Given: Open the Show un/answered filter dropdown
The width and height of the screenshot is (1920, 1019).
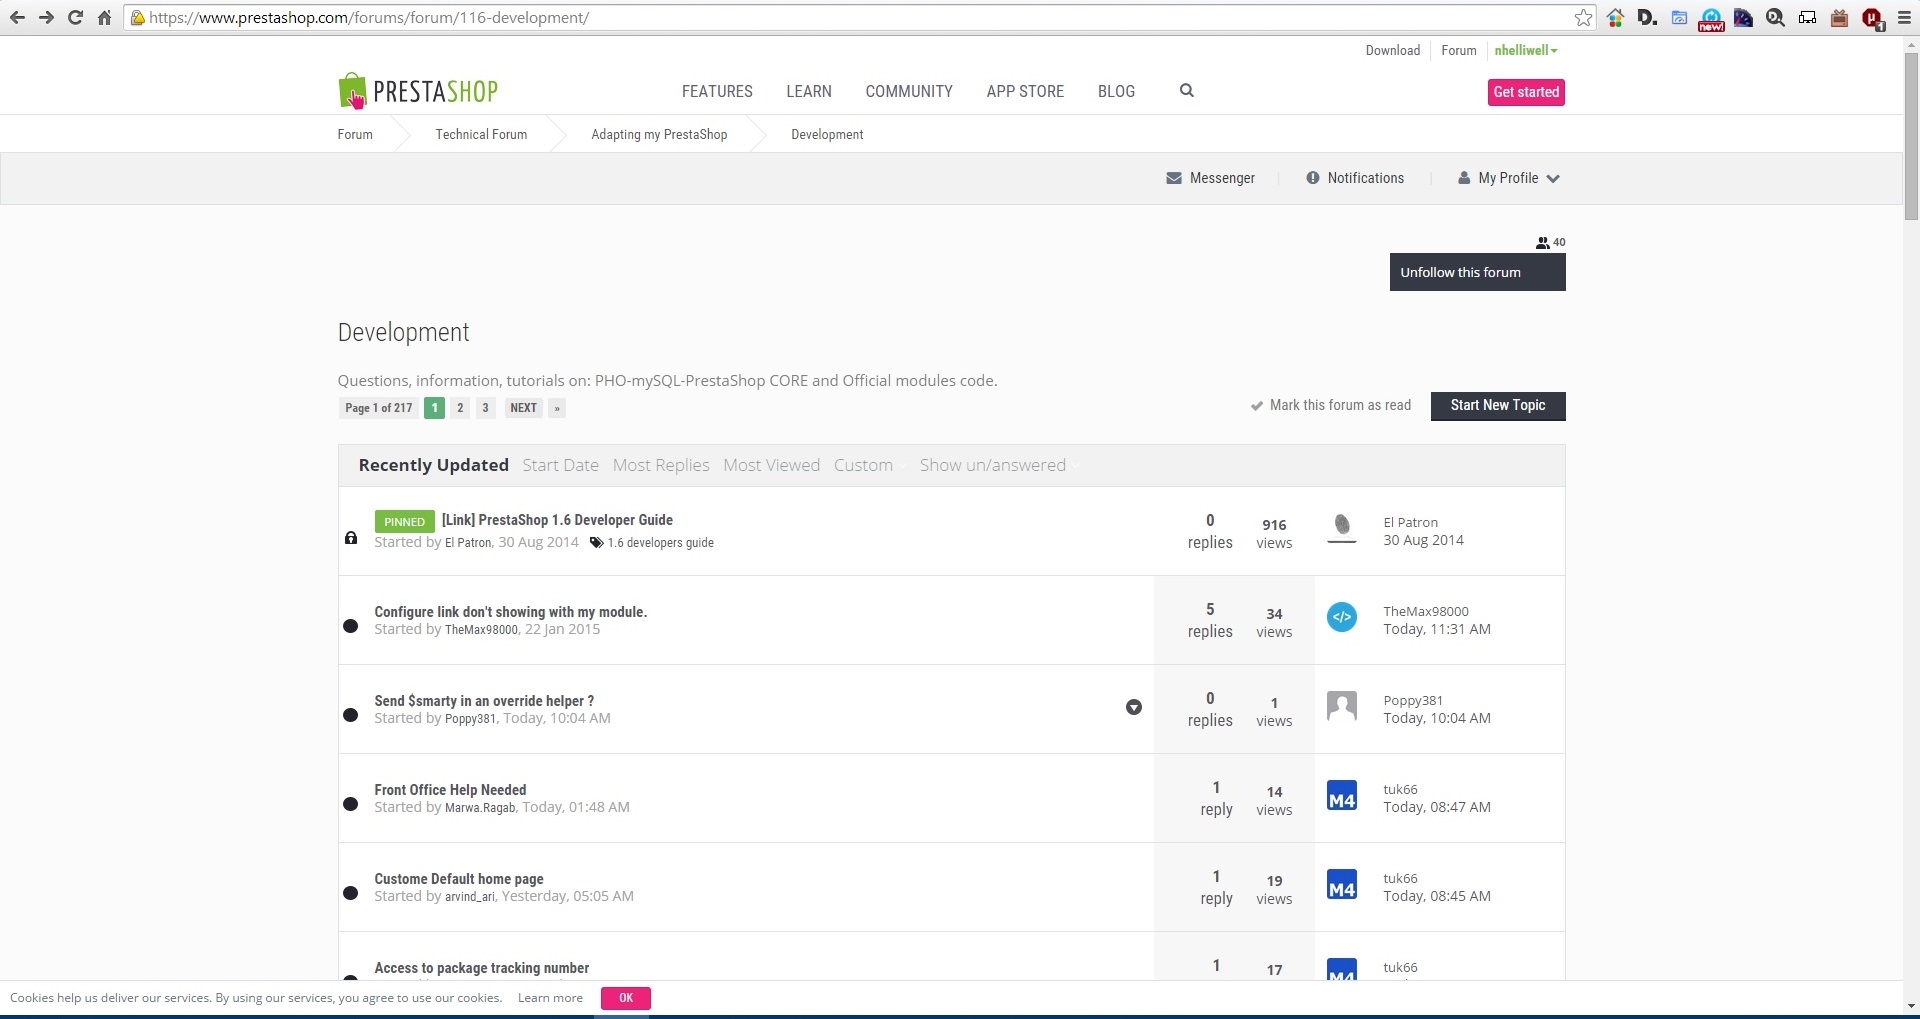Looking at the screenshot, I should click(1000, 465).
